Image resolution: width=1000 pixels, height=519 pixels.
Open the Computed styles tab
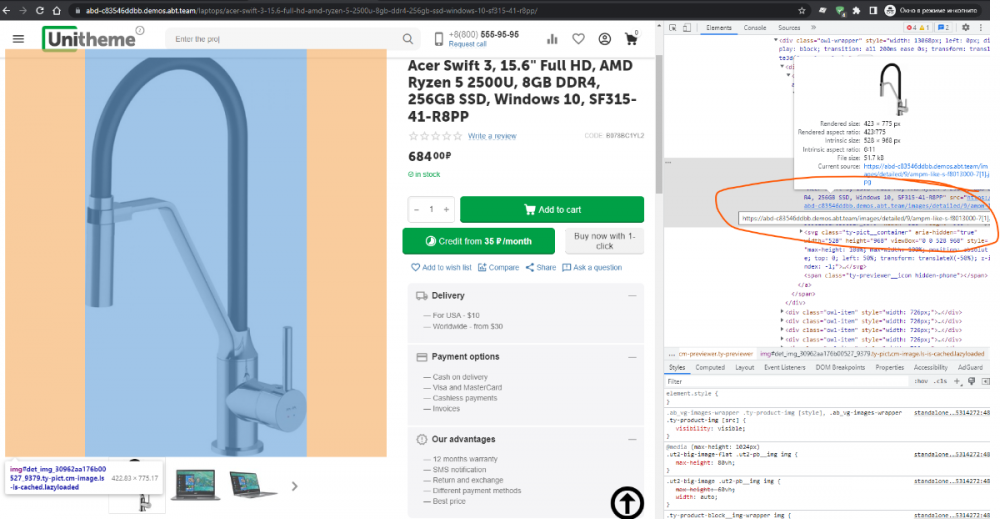[710, 367]
